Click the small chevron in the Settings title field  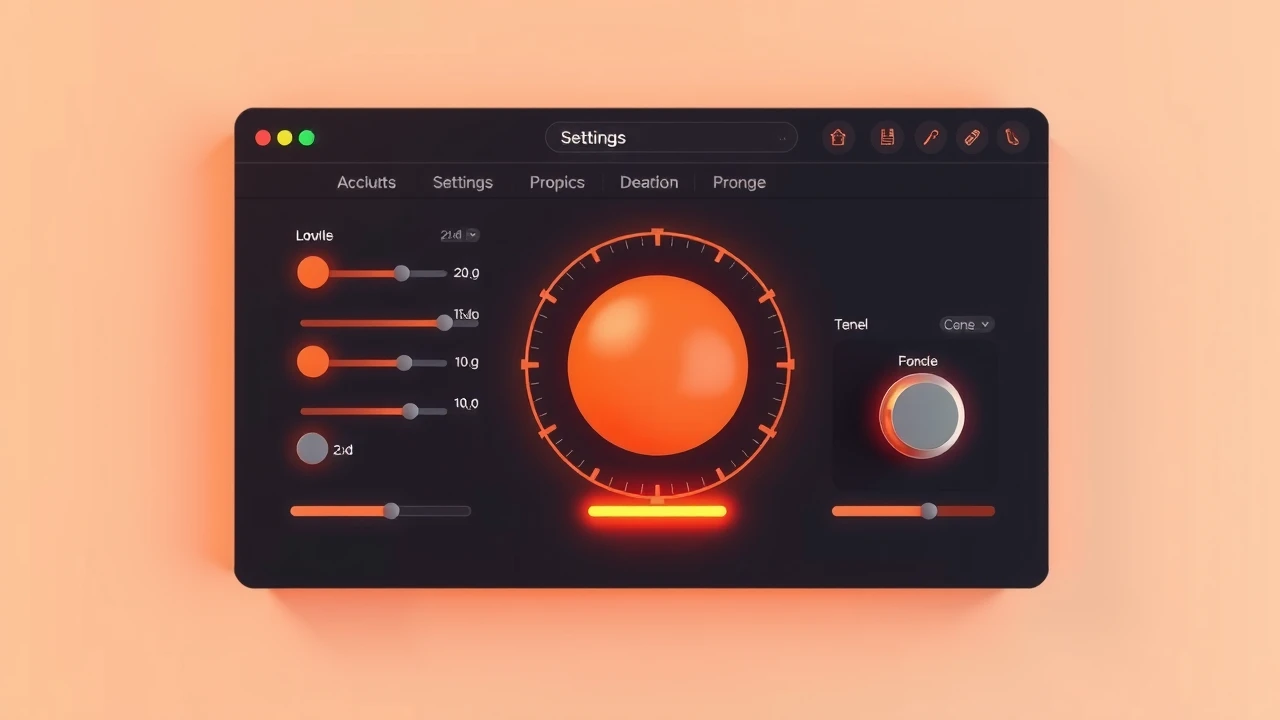(x=781, y=139)
